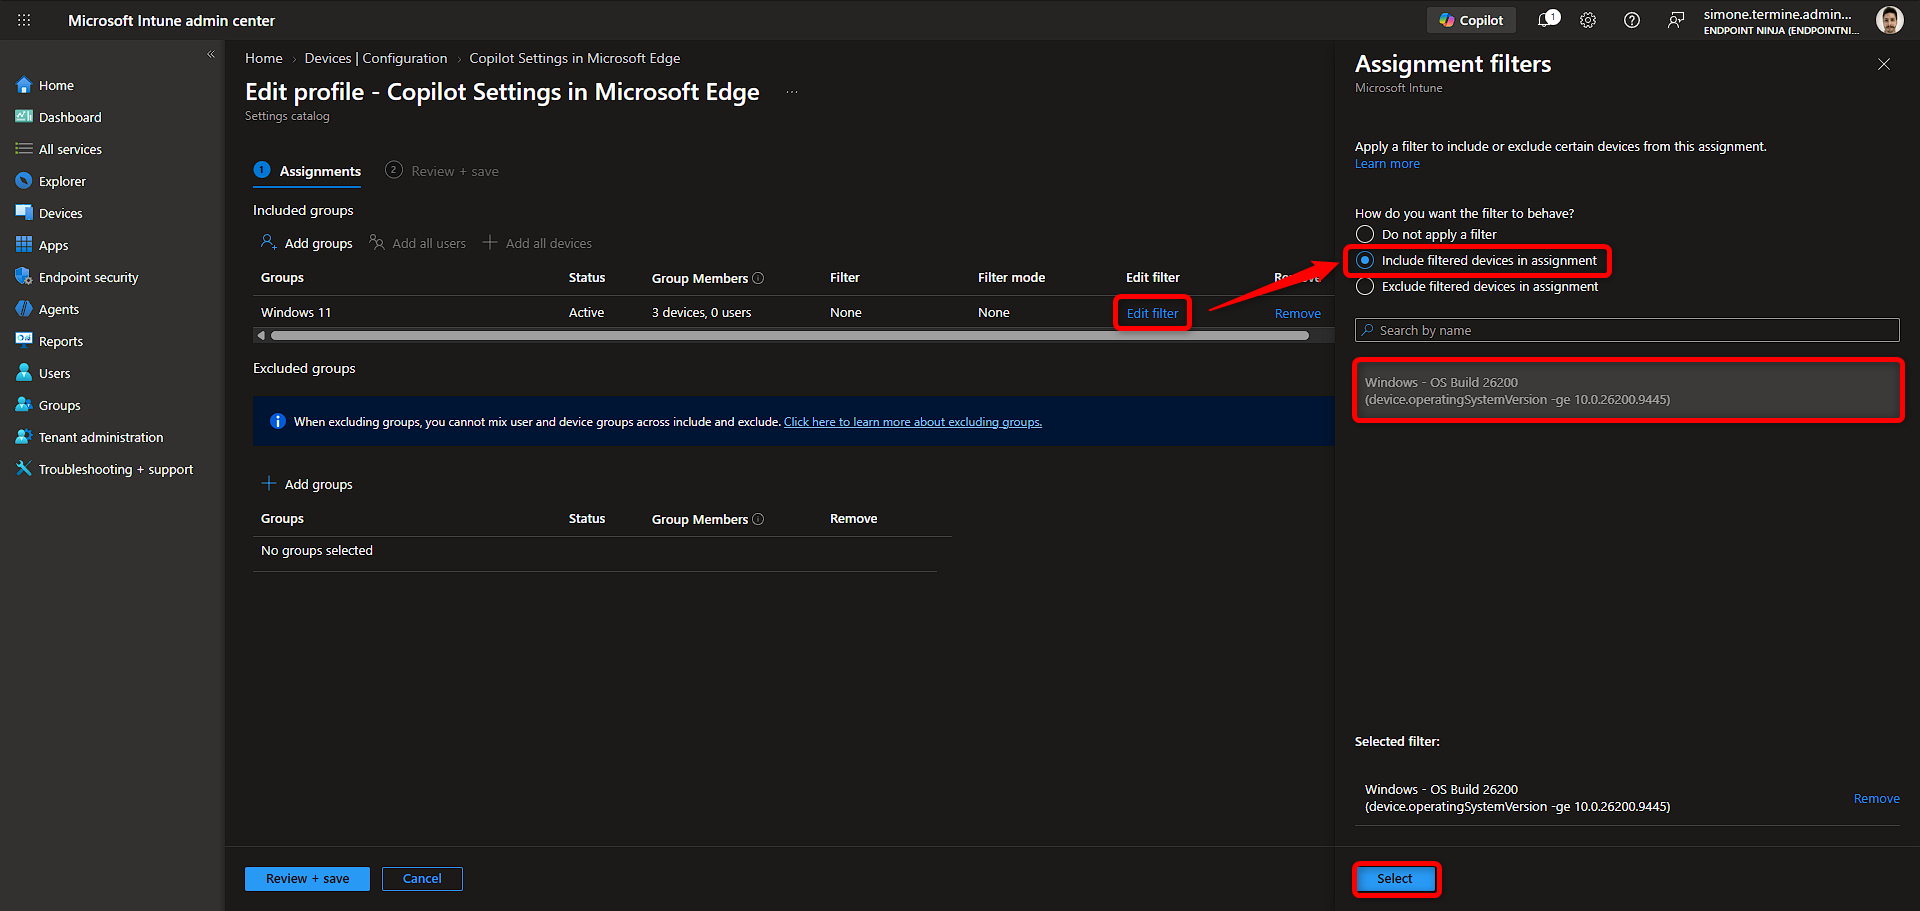Click Edit filter for Windows 11
This screenshot has height=911, width=1920.
tap(1152, 313)
